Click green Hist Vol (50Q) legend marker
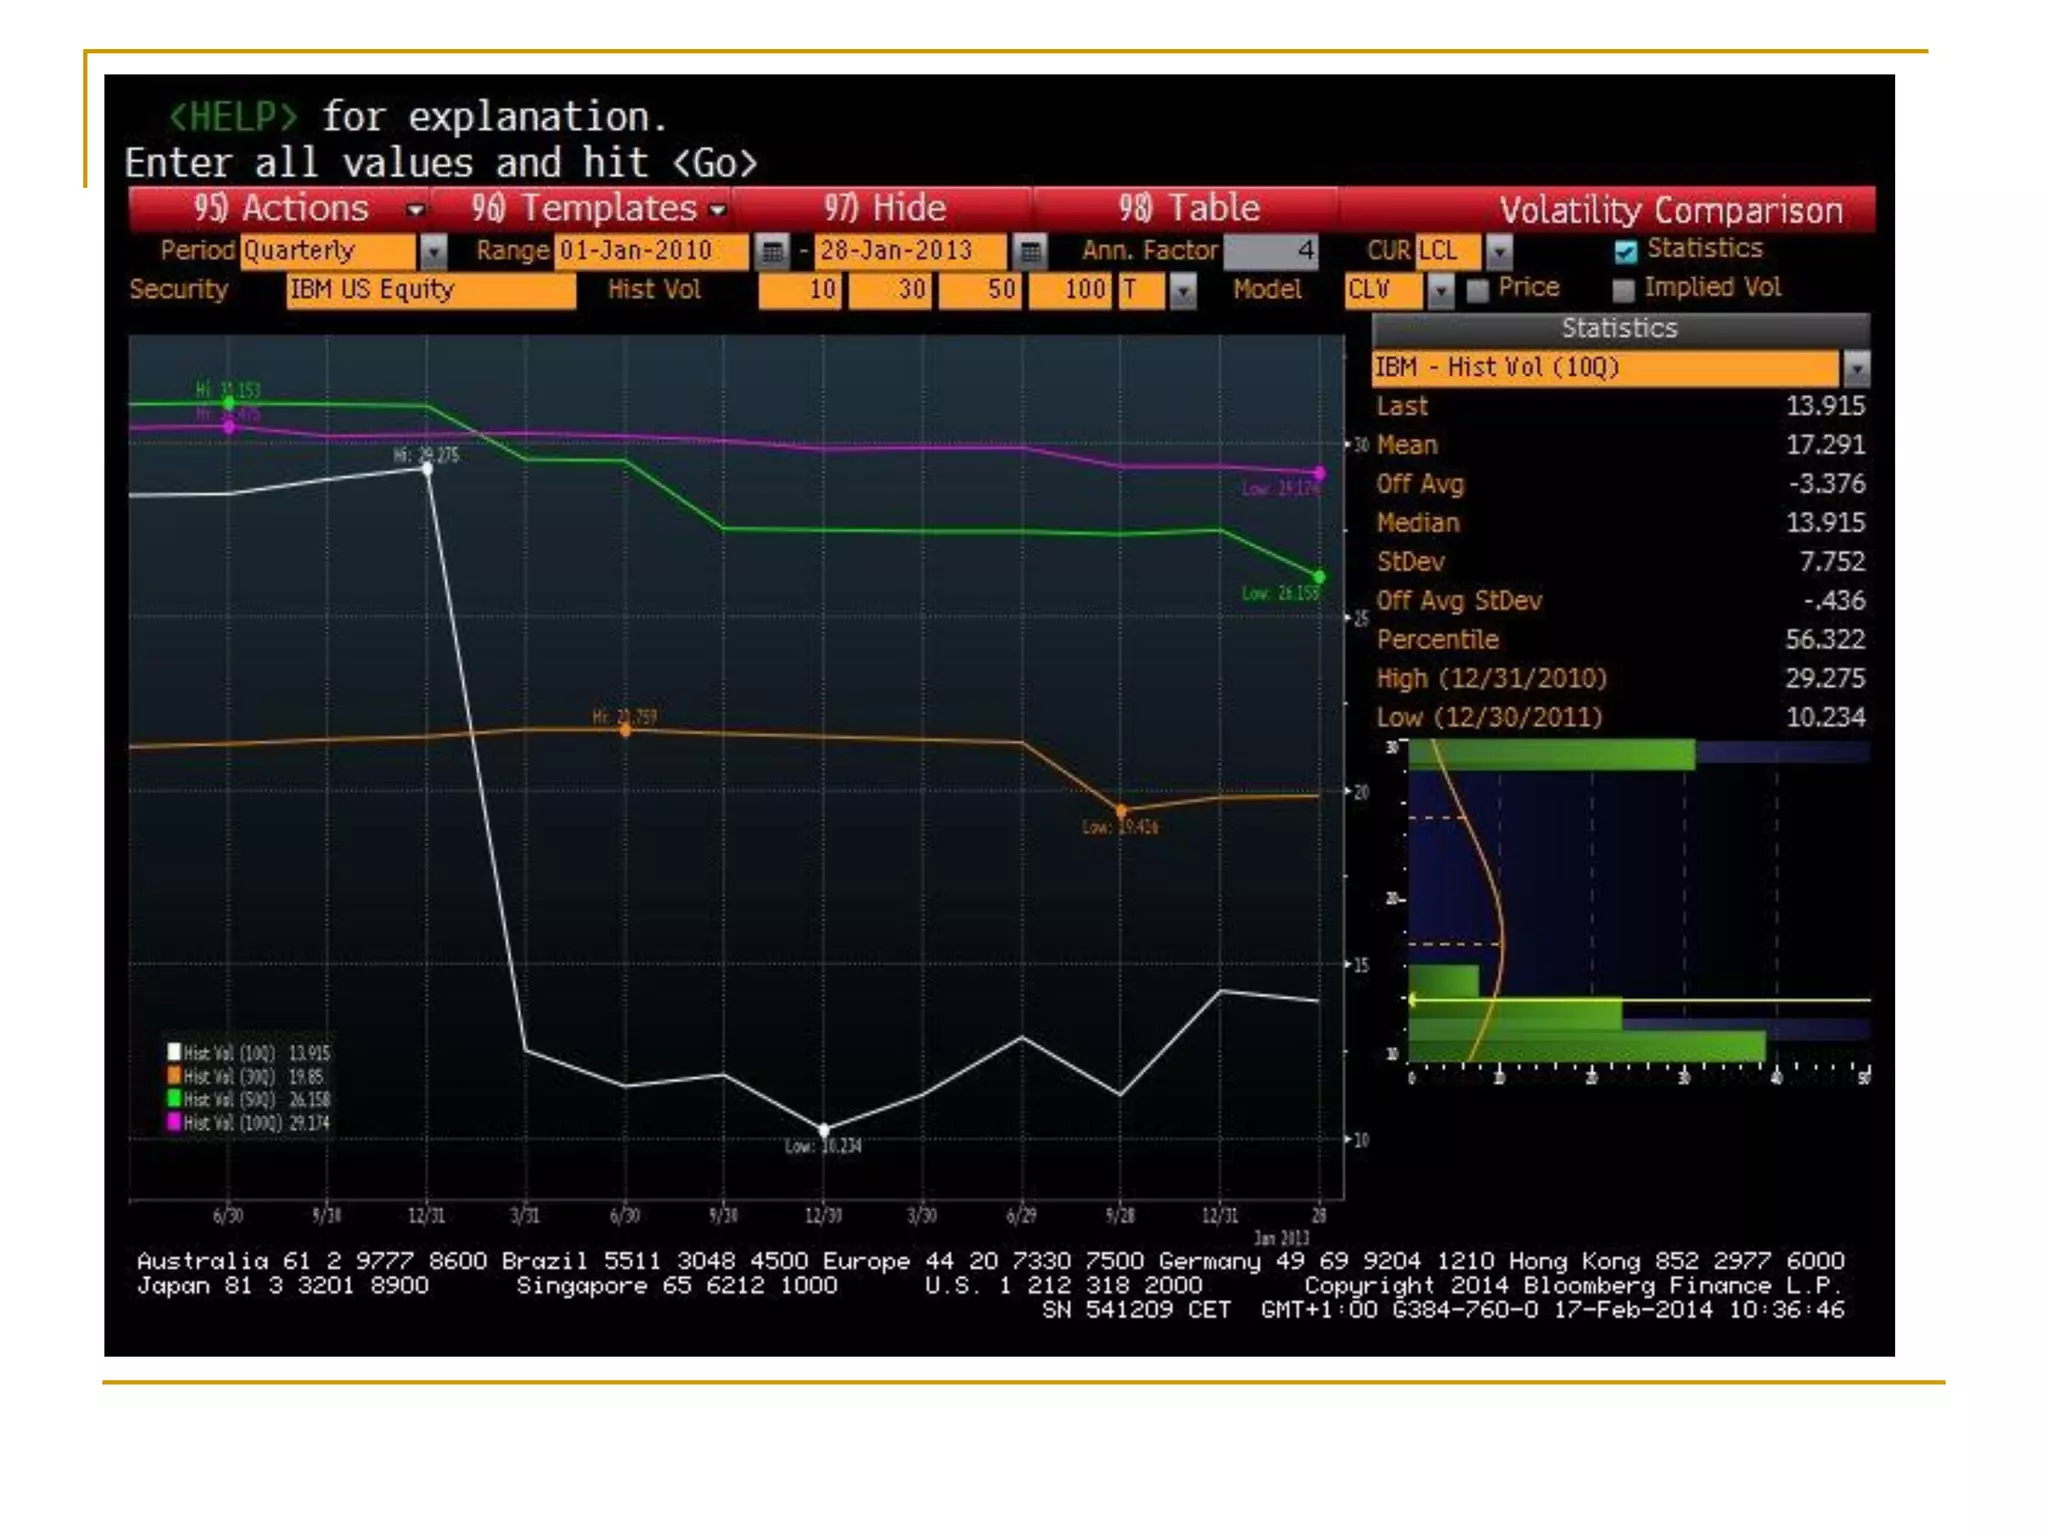Viewport: 2048px width, 1536px height. [174, 1099]
